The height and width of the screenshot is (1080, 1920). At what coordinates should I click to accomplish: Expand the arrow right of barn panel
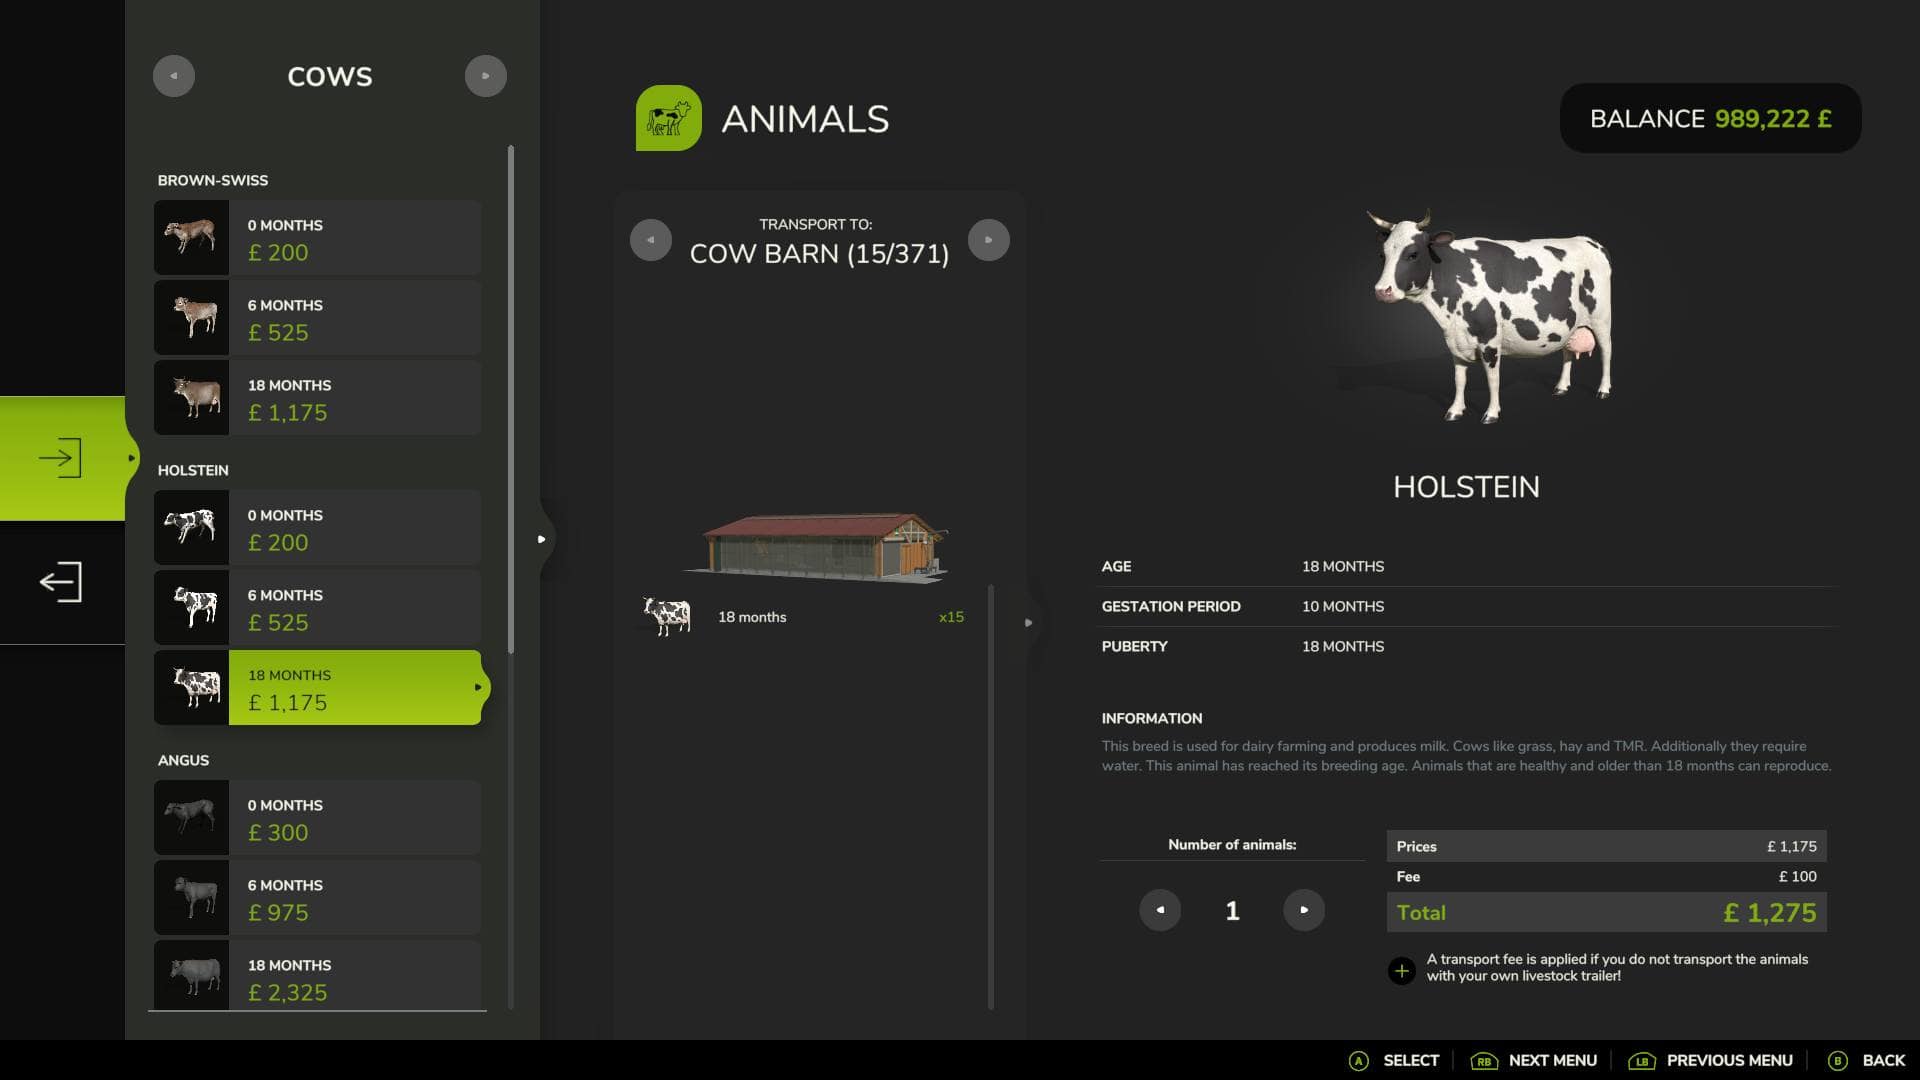pos(1028,623)
